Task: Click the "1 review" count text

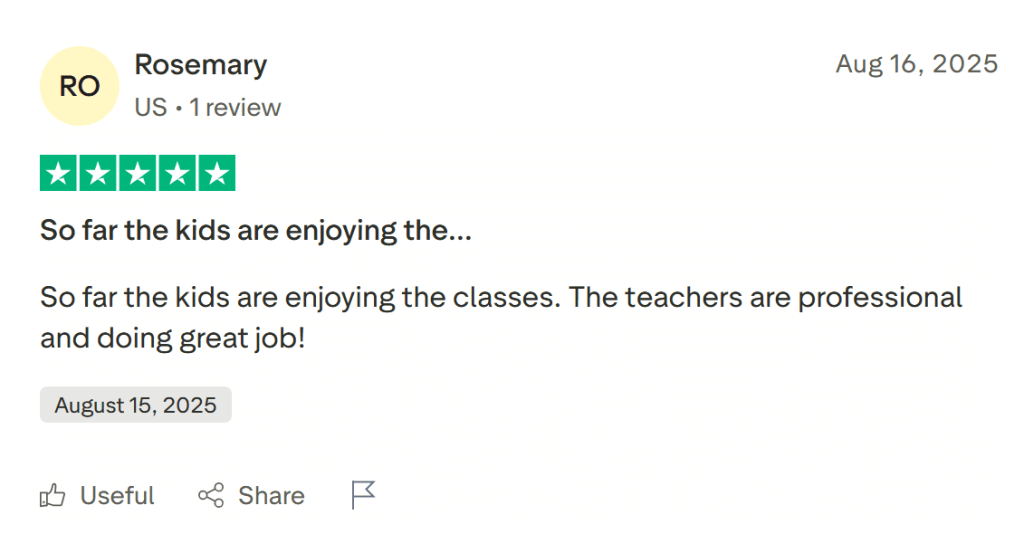Action: click(x=236, y=107)
